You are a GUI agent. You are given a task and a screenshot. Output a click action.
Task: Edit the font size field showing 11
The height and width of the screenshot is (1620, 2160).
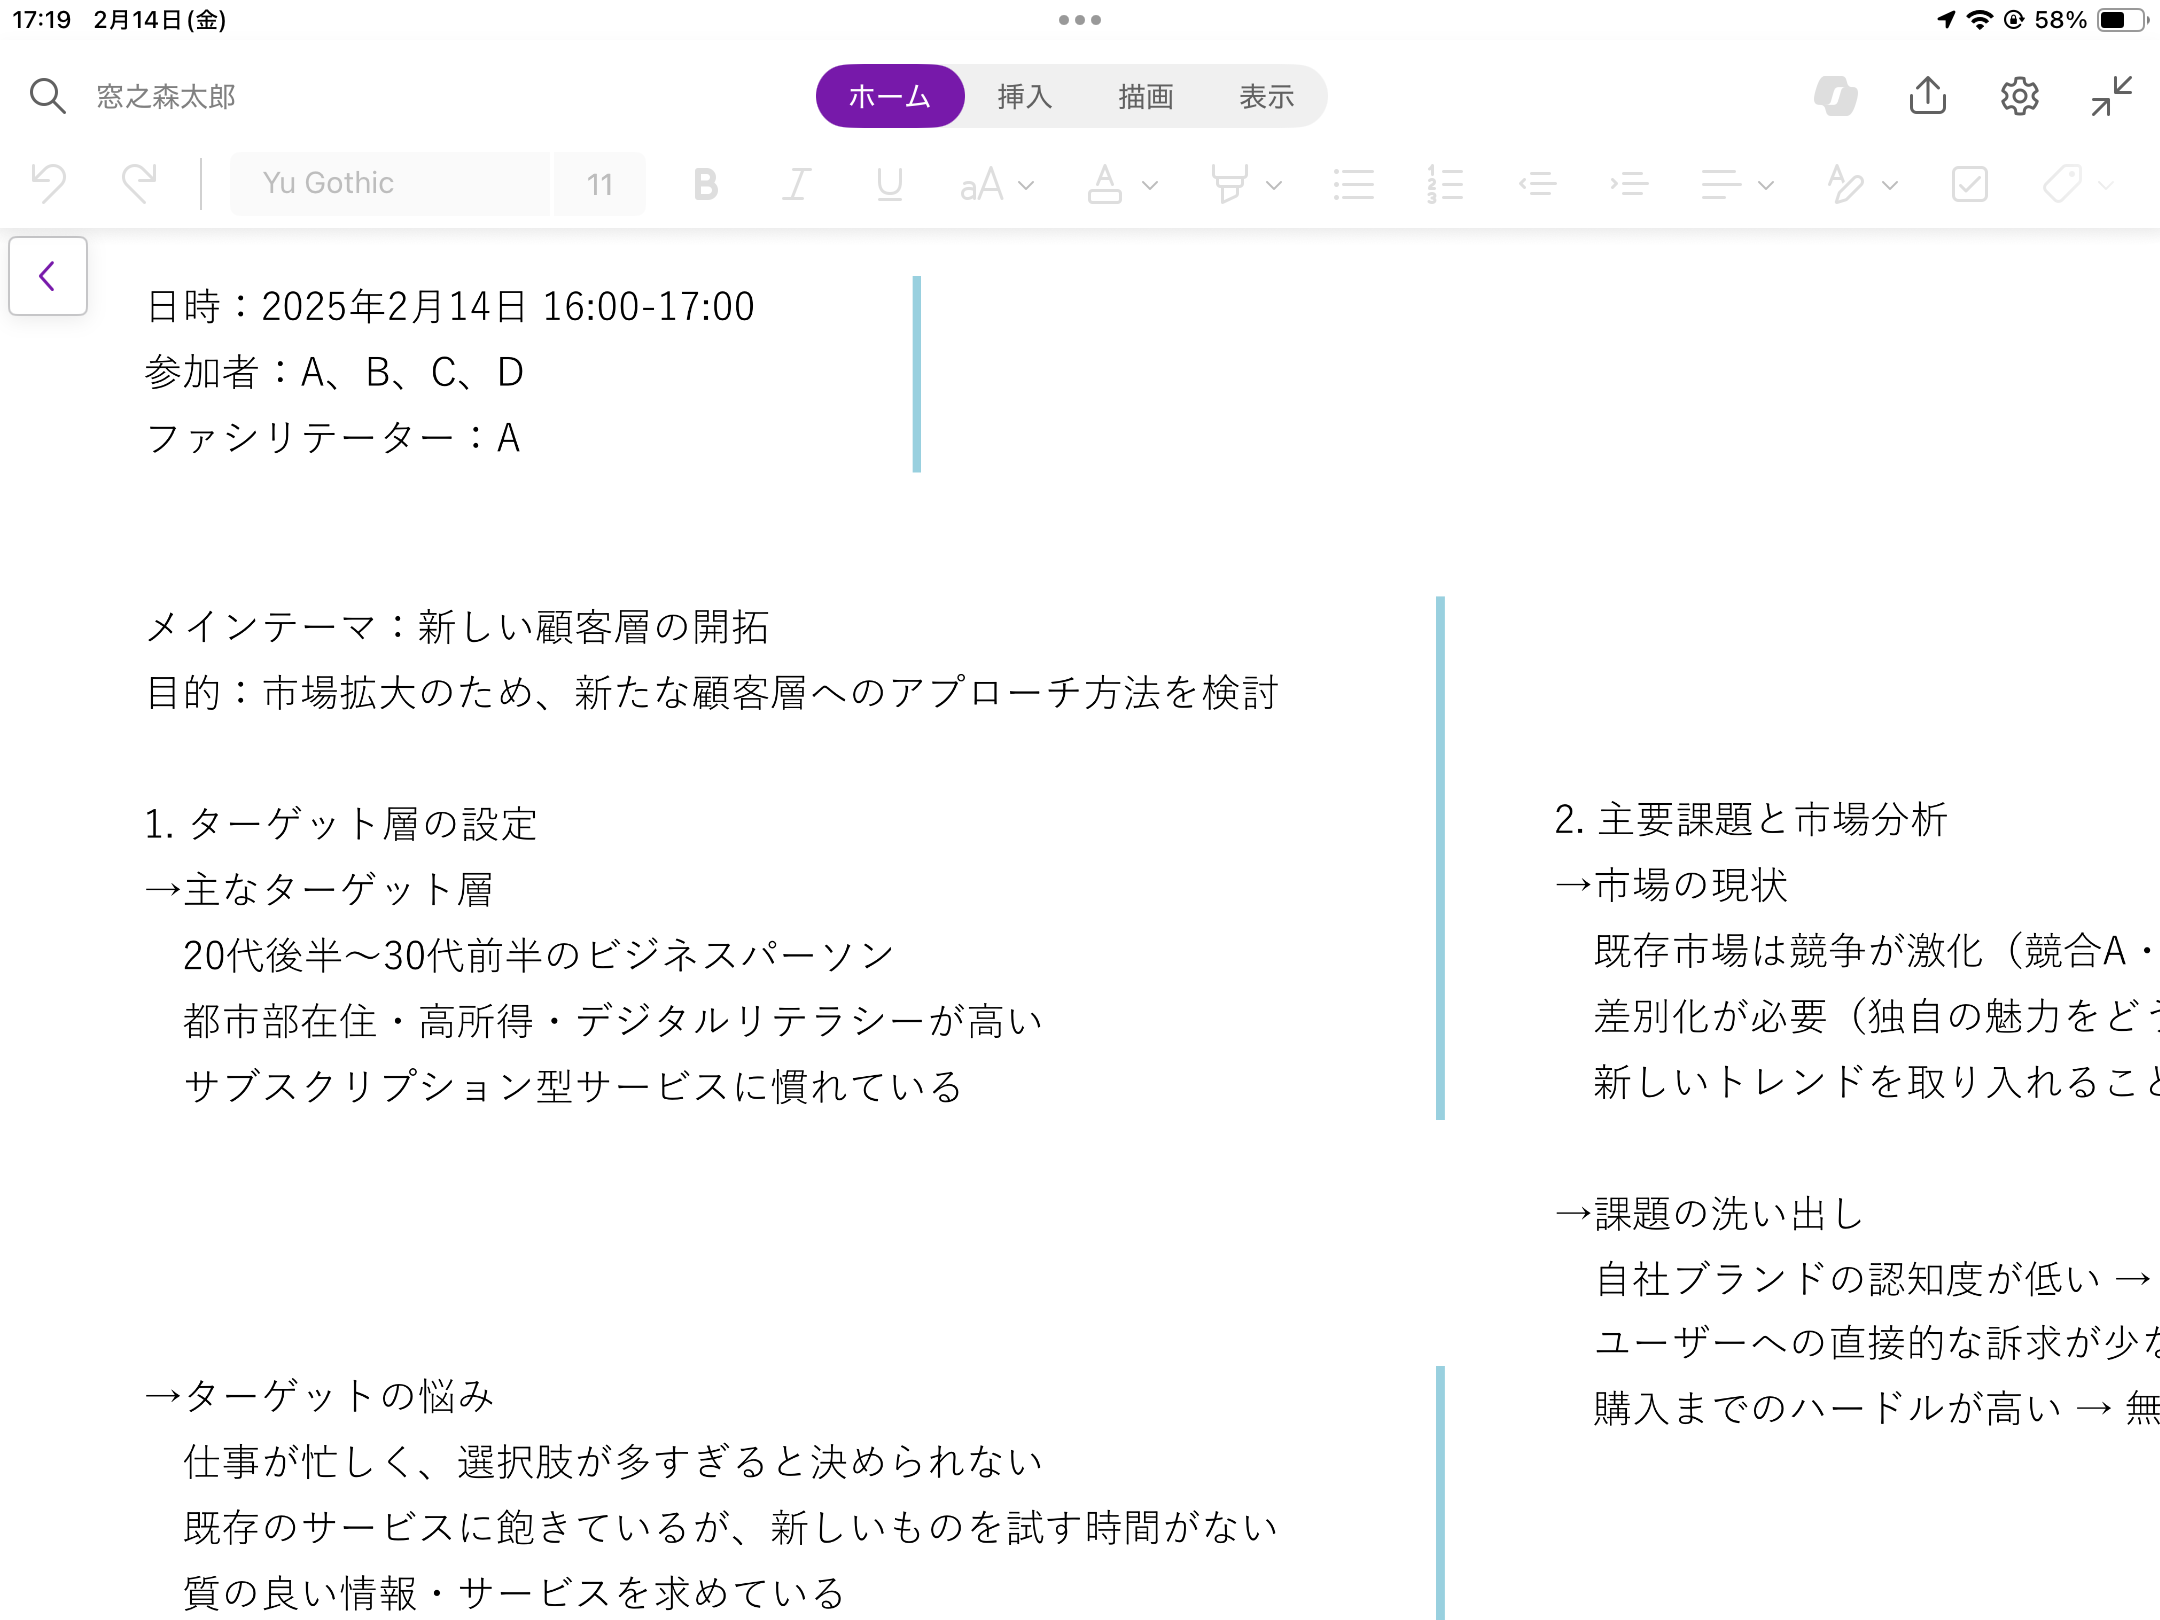pos(598,183)
